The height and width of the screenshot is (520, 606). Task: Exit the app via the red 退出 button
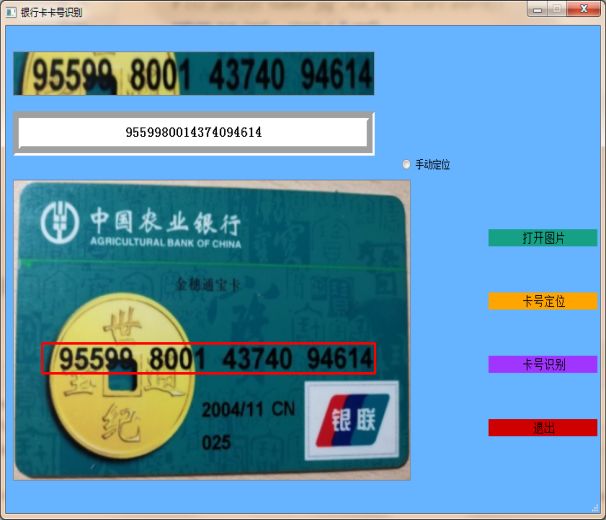[543, 428]
